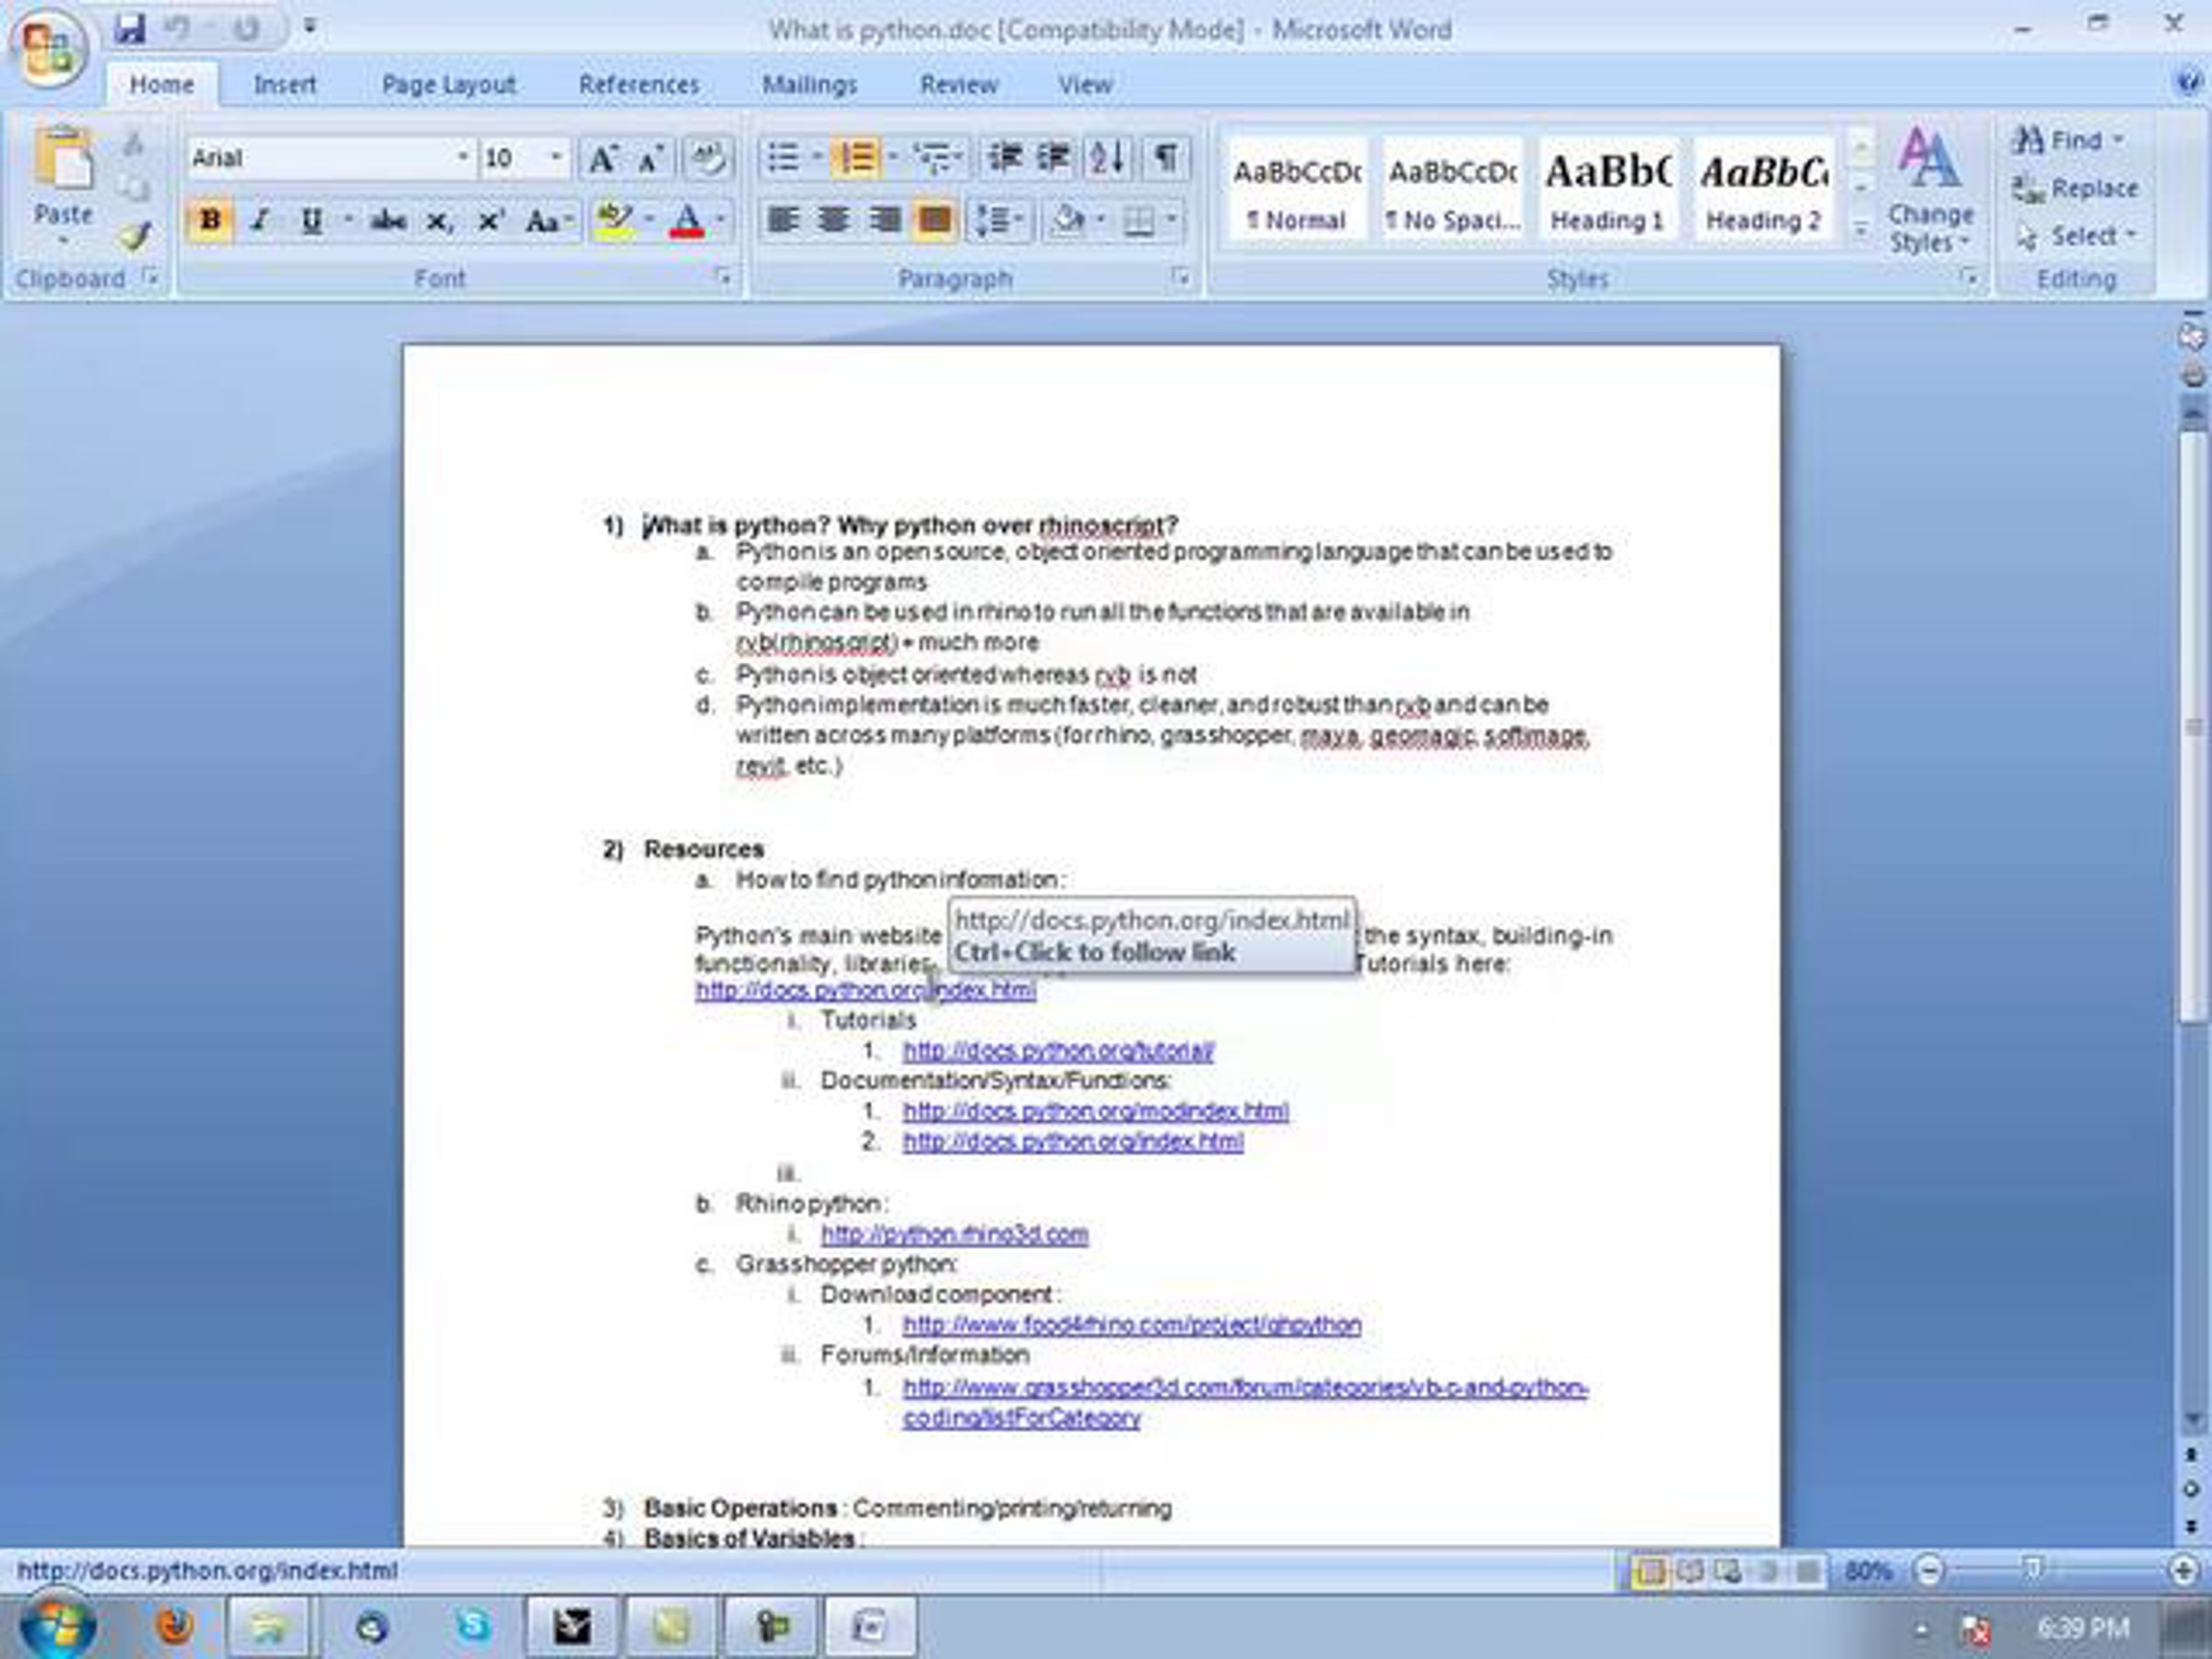
Task: Open Skype from the taskbar
Action: tap(472, 1626)
